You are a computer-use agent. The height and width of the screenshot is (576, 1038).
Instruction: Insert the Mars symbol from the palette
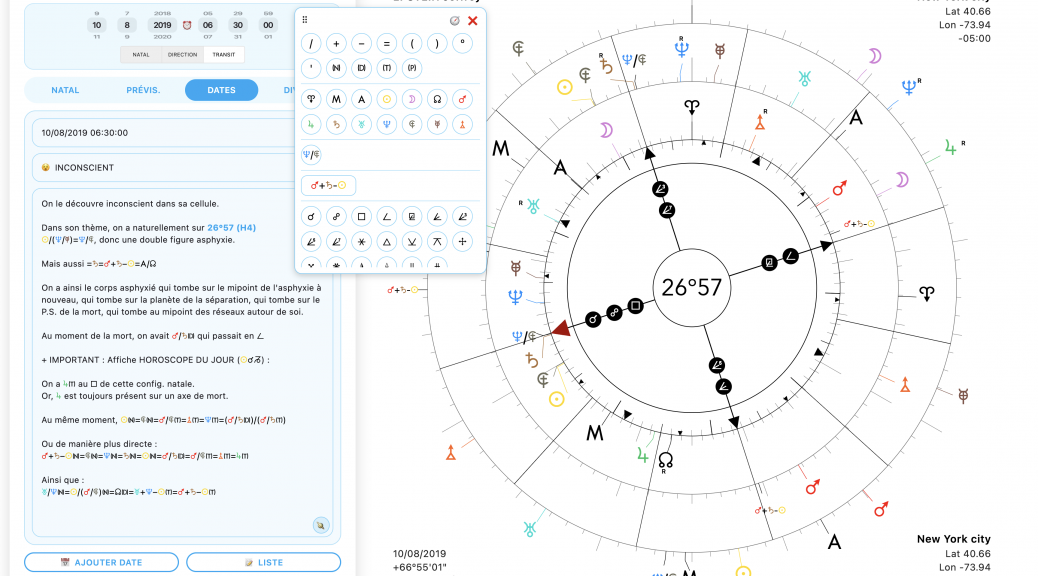coord(461,99)
